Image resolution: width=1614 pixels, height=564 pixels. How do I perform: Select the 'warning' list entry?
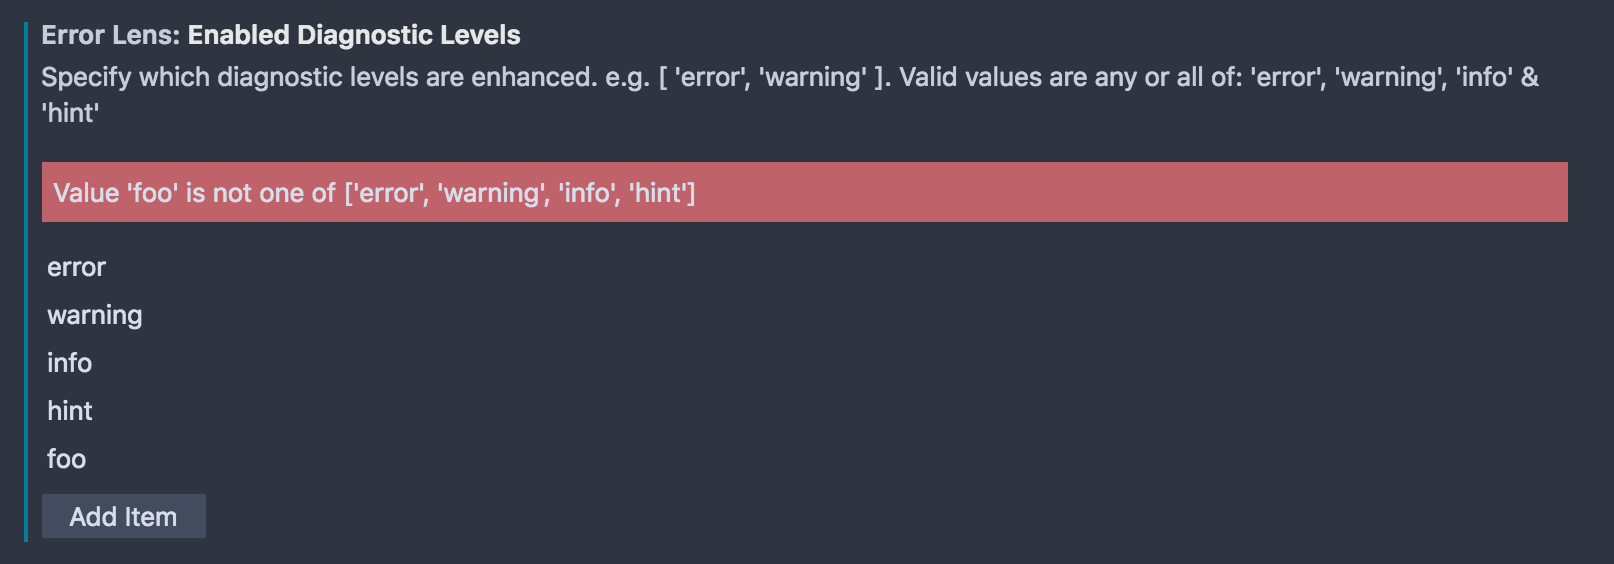point(94,315)
